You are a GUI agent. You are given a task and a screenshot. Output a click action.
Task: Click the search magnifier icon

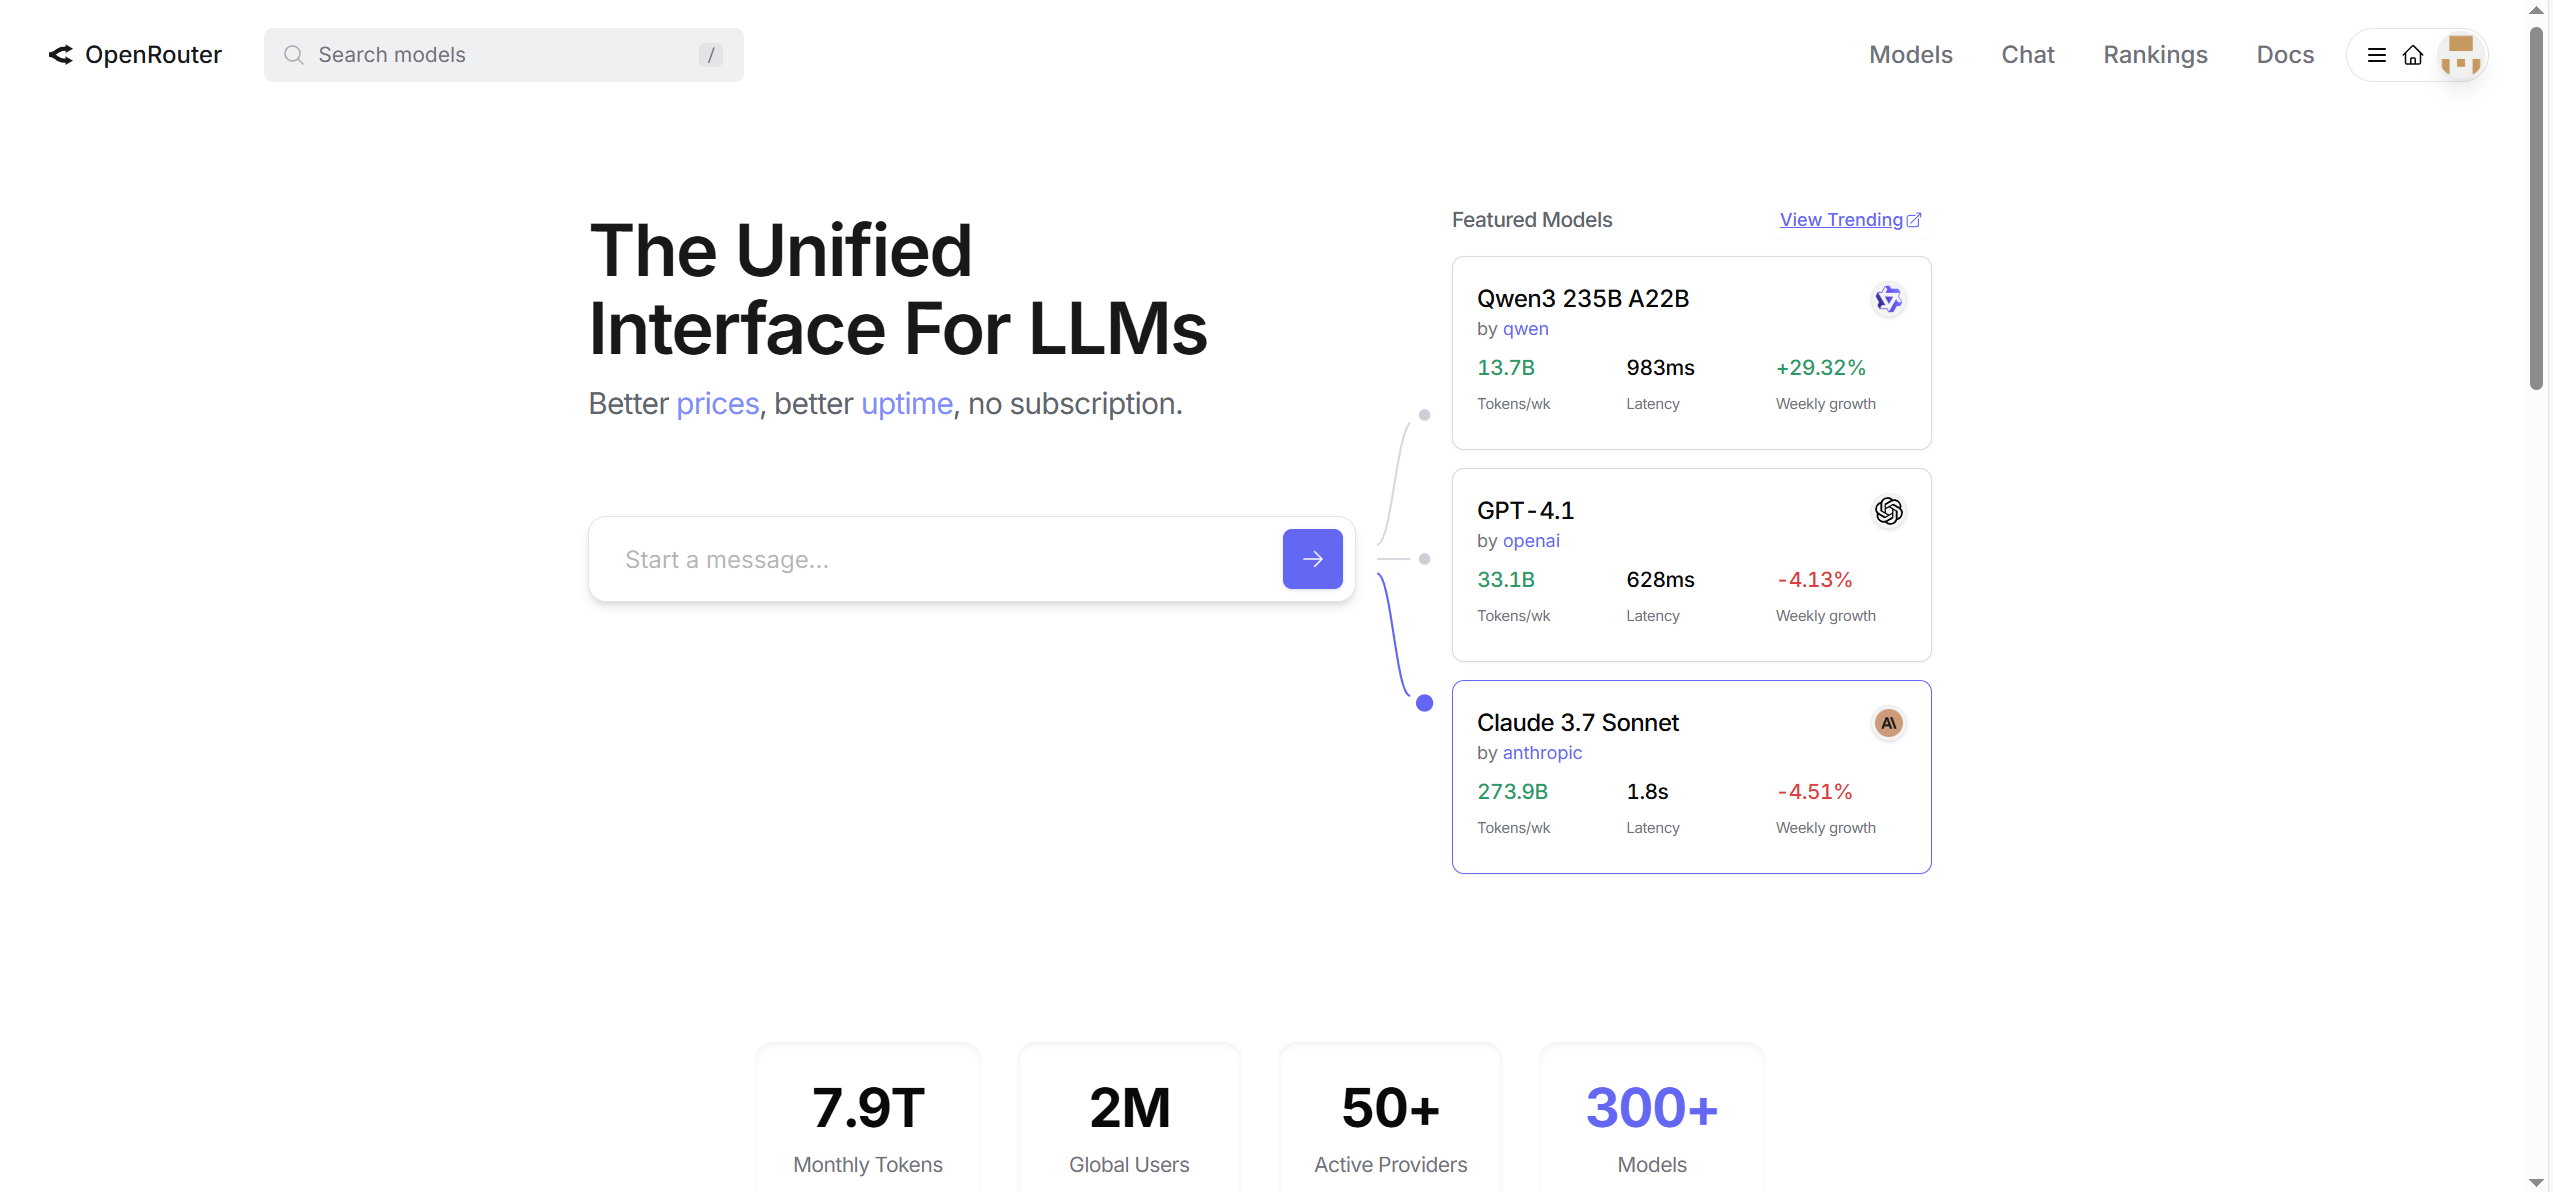293,55
